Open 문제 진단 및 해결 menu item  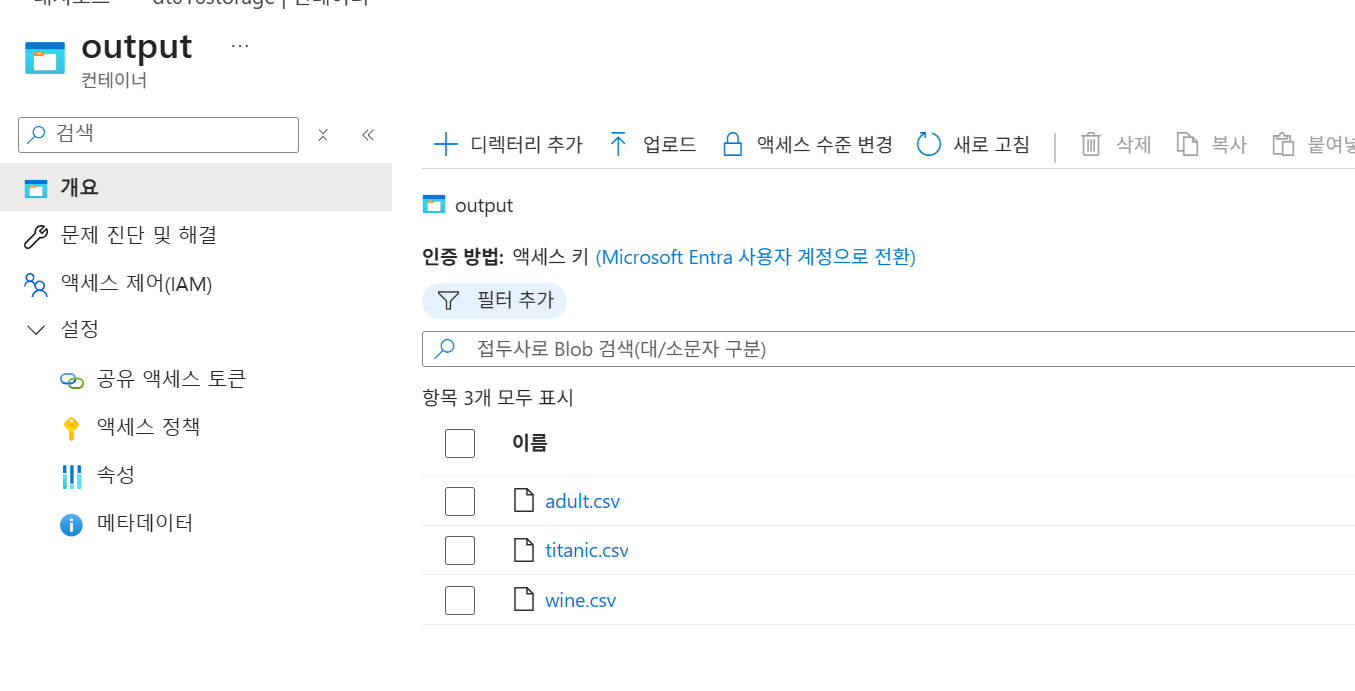138,235
